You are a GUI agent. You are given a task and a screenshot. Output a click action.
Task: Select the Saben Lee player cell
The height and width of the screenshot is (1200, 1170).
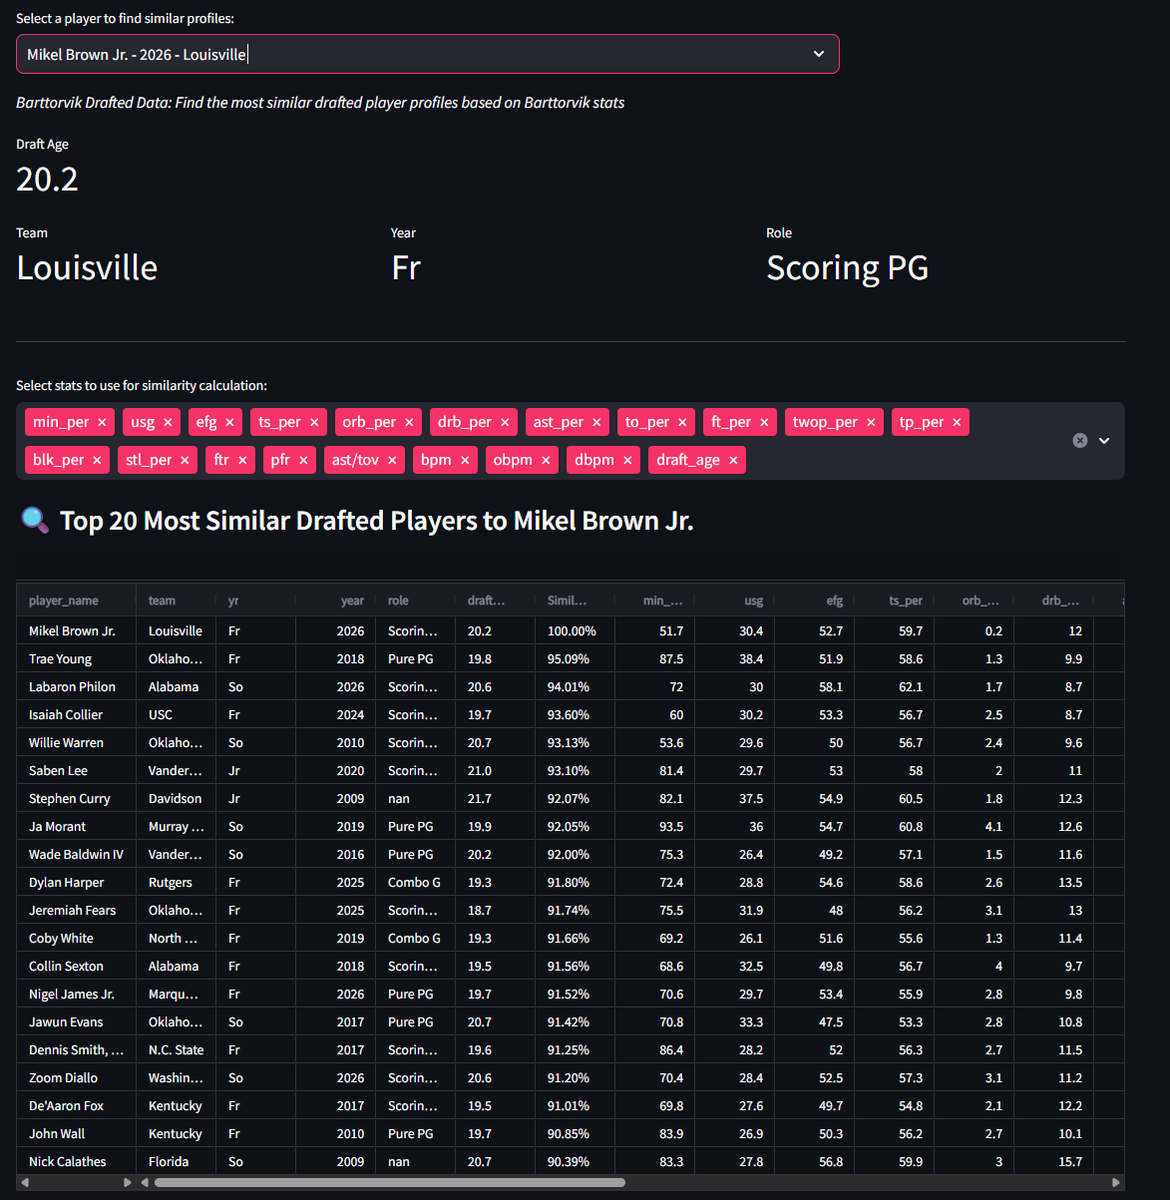pos(76,771)
